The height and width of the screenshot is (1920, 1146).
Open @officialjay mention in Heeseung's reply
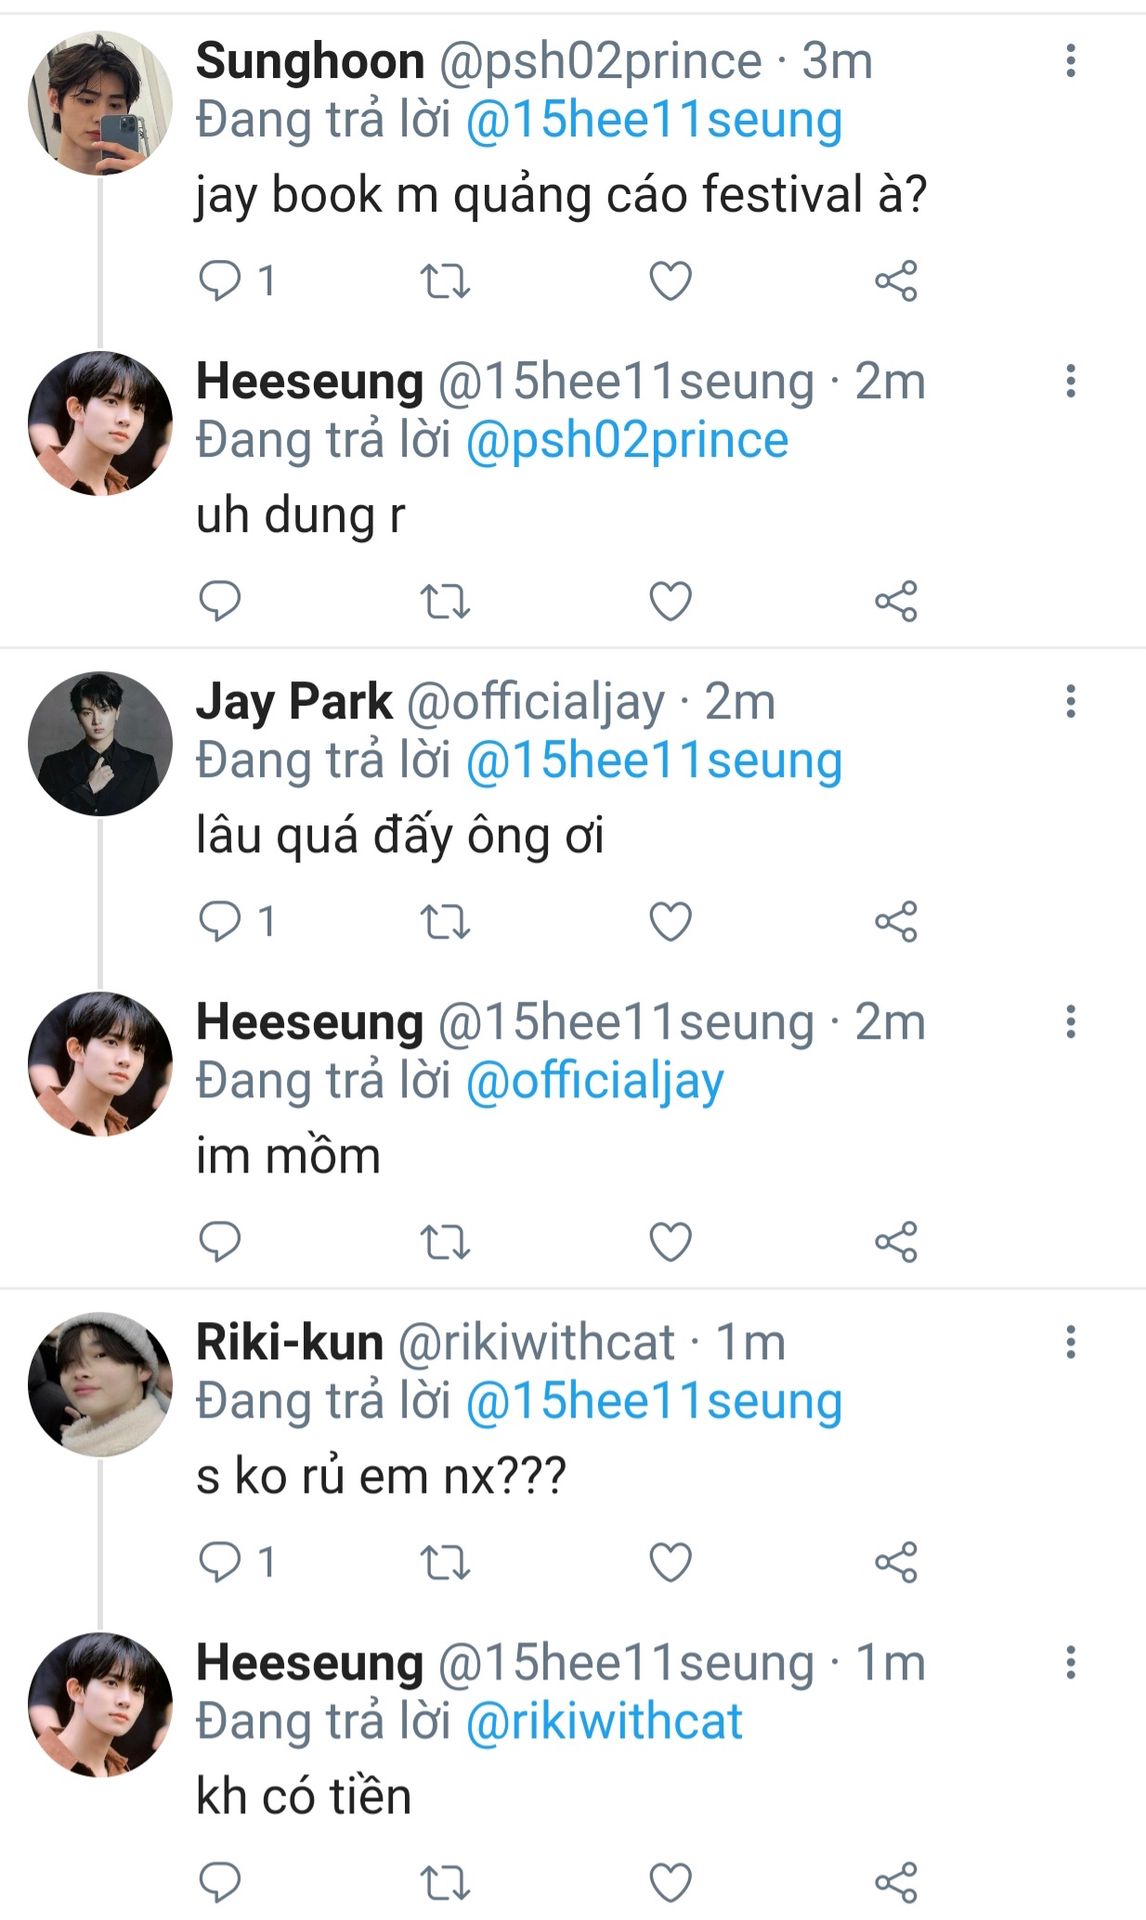[595, 1081]
